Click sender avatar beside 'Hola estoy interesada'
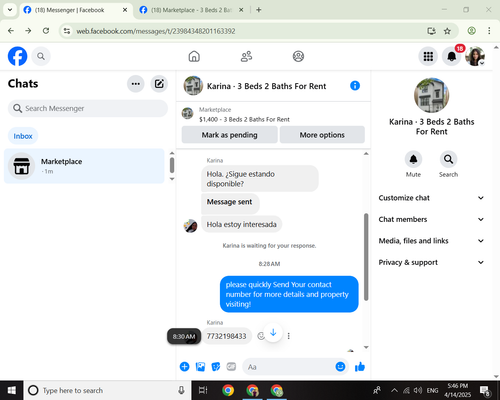Screen dimensions: 500x400 point(190,226)
